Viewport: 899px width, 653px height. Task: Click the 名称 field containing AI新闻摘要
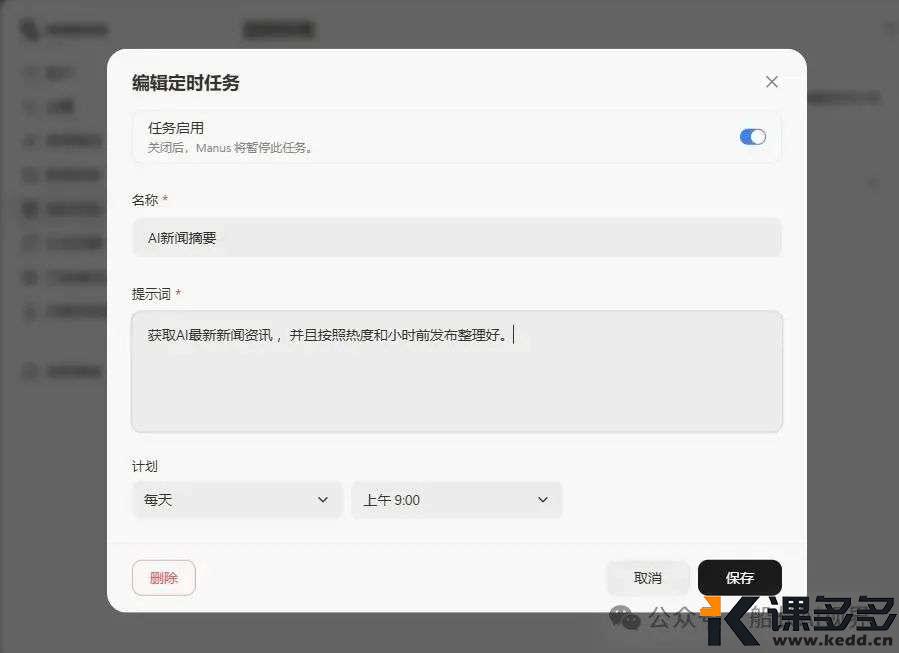point(457,238)
